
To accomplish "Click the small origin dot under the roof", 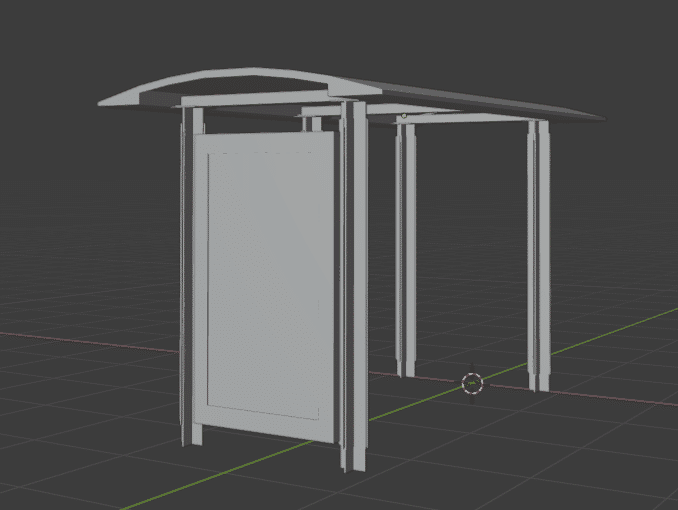I will pyautogui.click(x=404, y=116).
